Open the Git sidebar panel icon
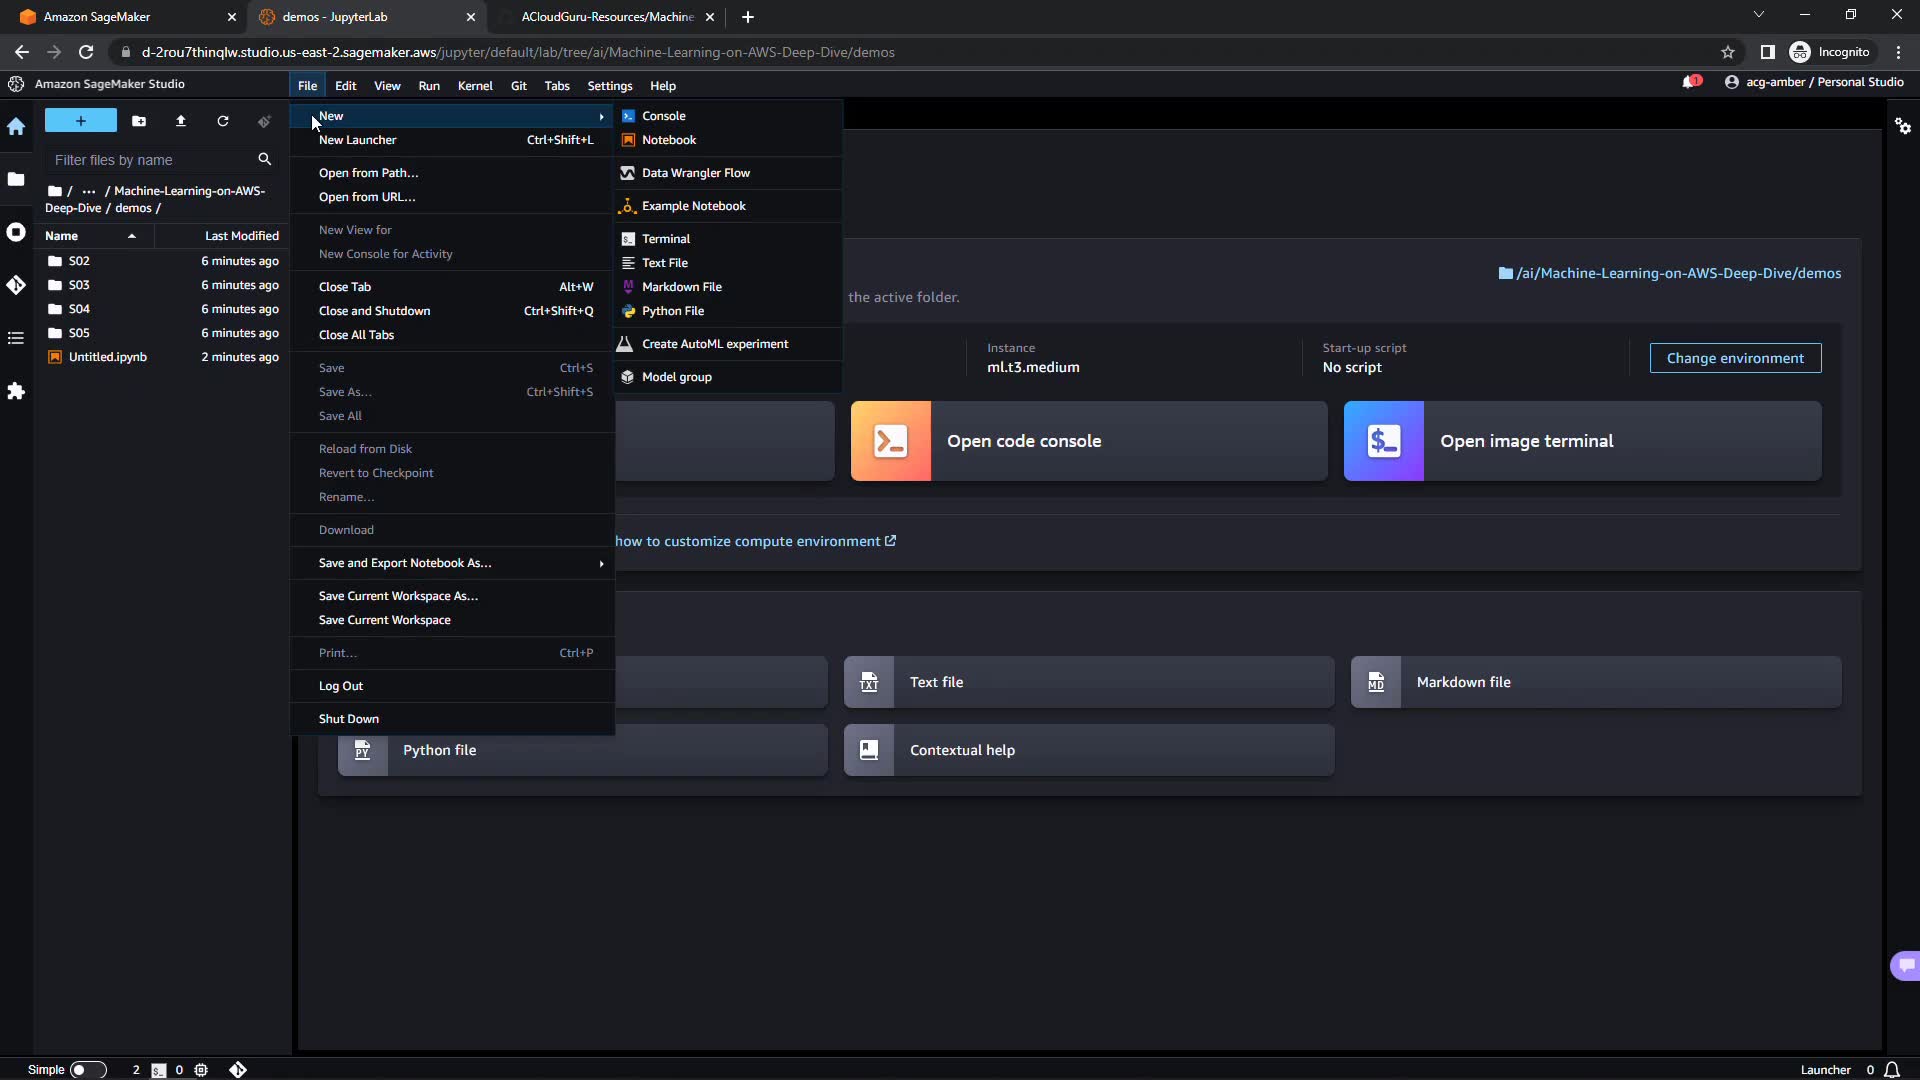The width and height of the screenshot is (1920, 1080). [x=16, y=286]
